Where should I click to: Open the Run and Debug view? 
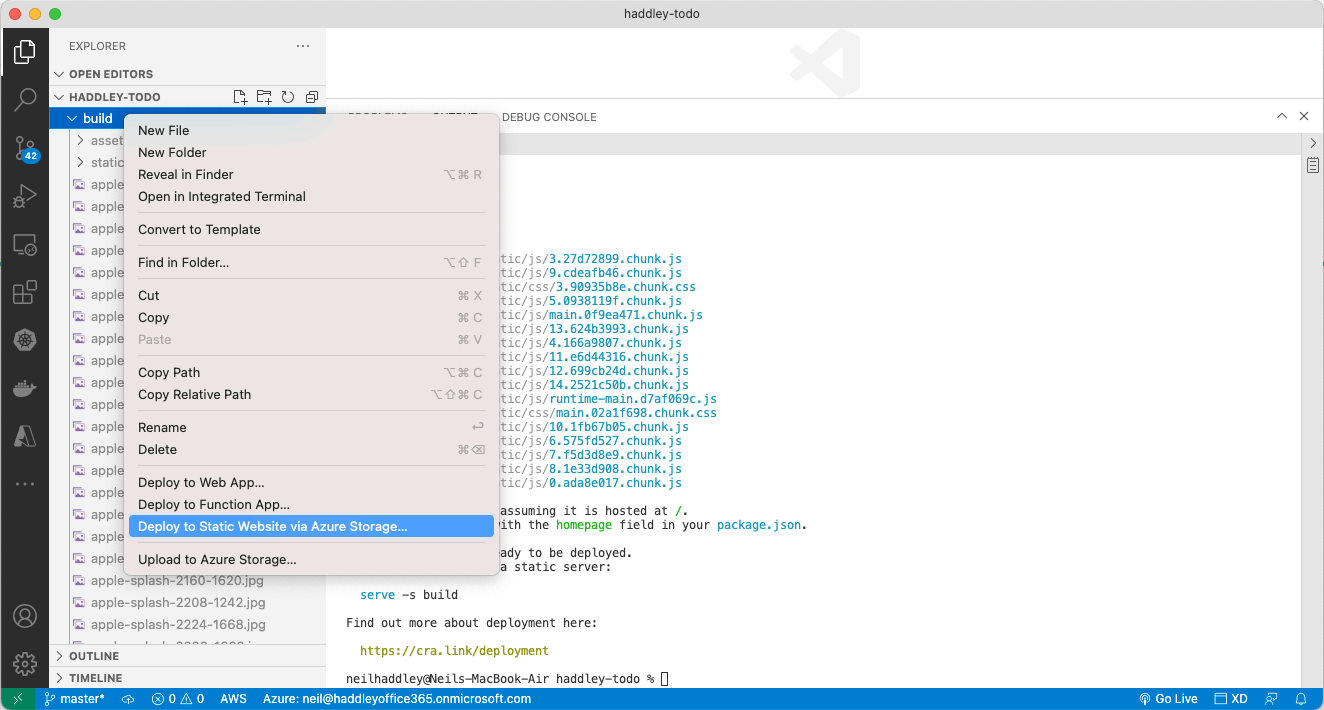point(25,197)
